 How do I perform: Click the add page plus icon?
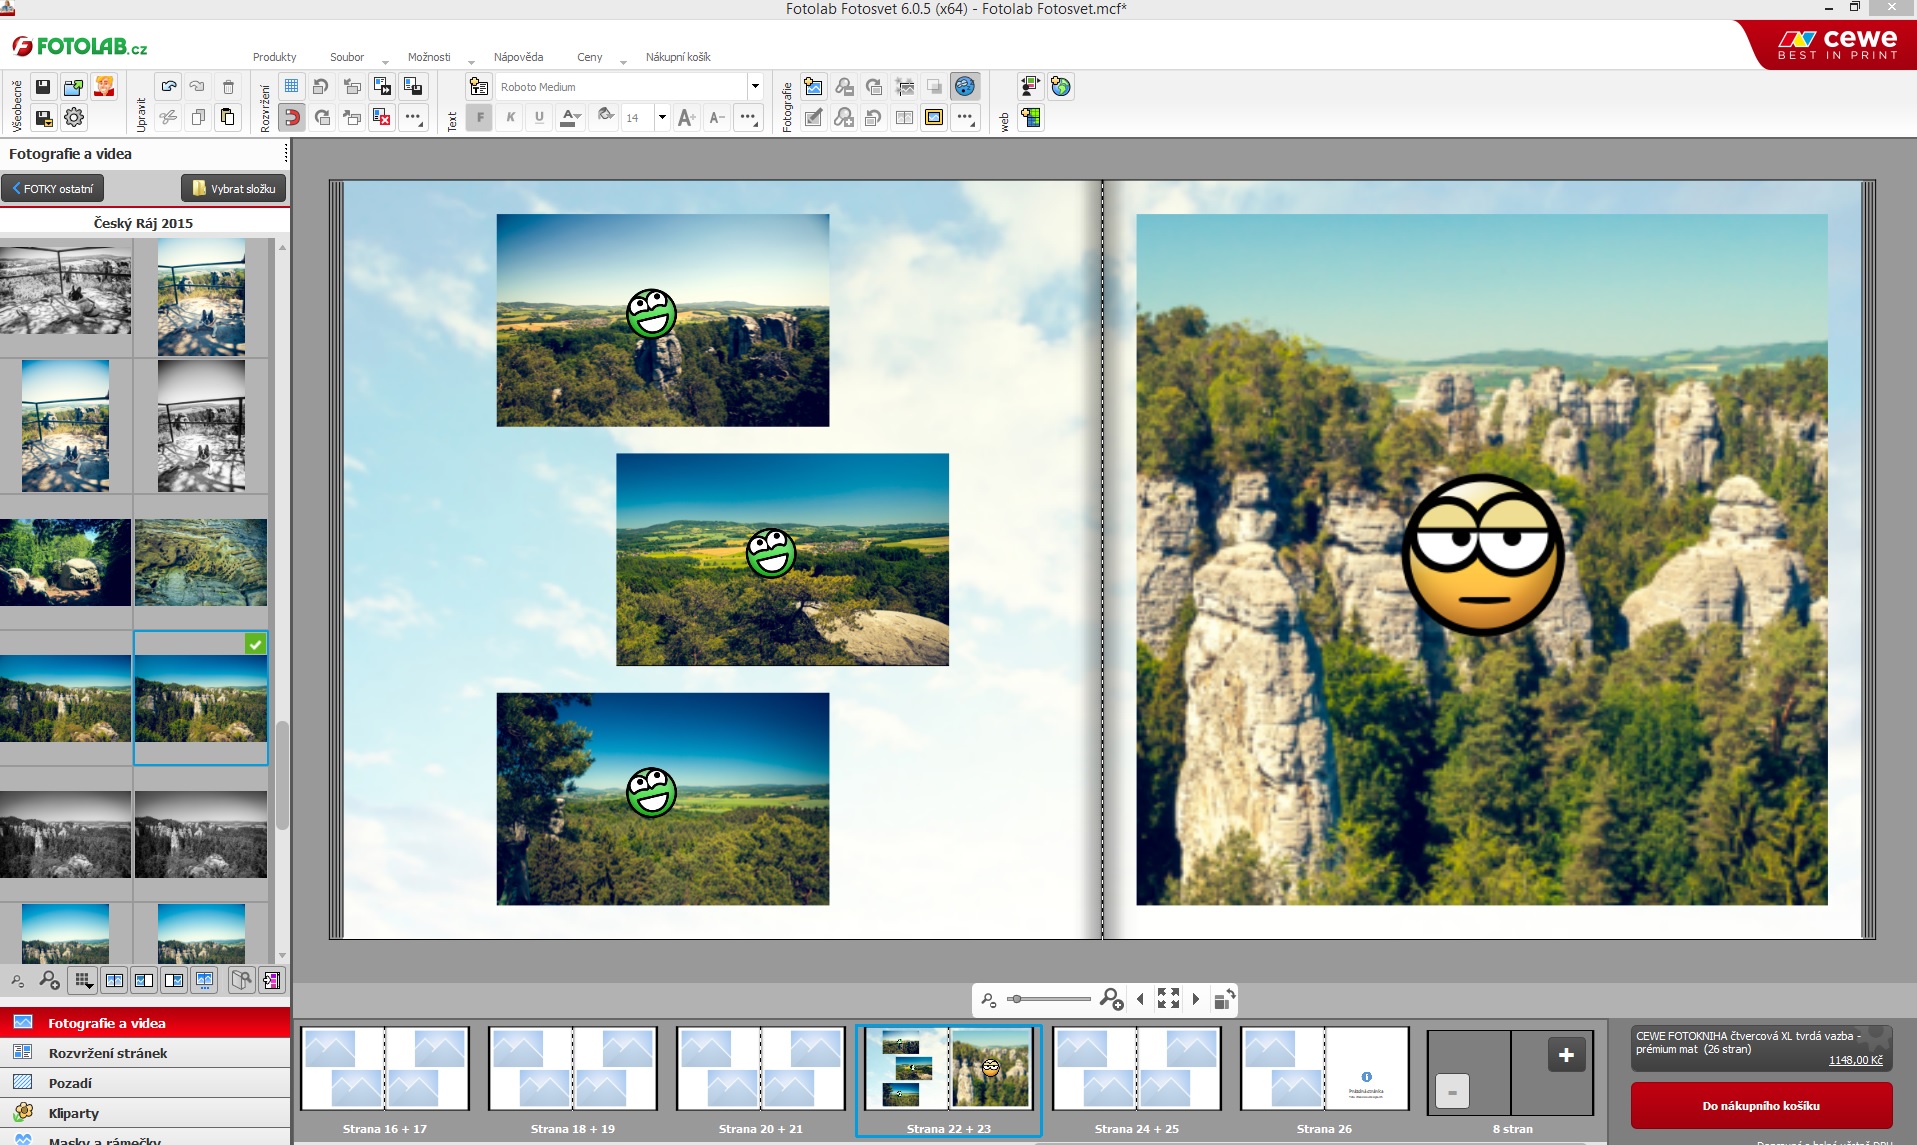pos(1566,1055)
